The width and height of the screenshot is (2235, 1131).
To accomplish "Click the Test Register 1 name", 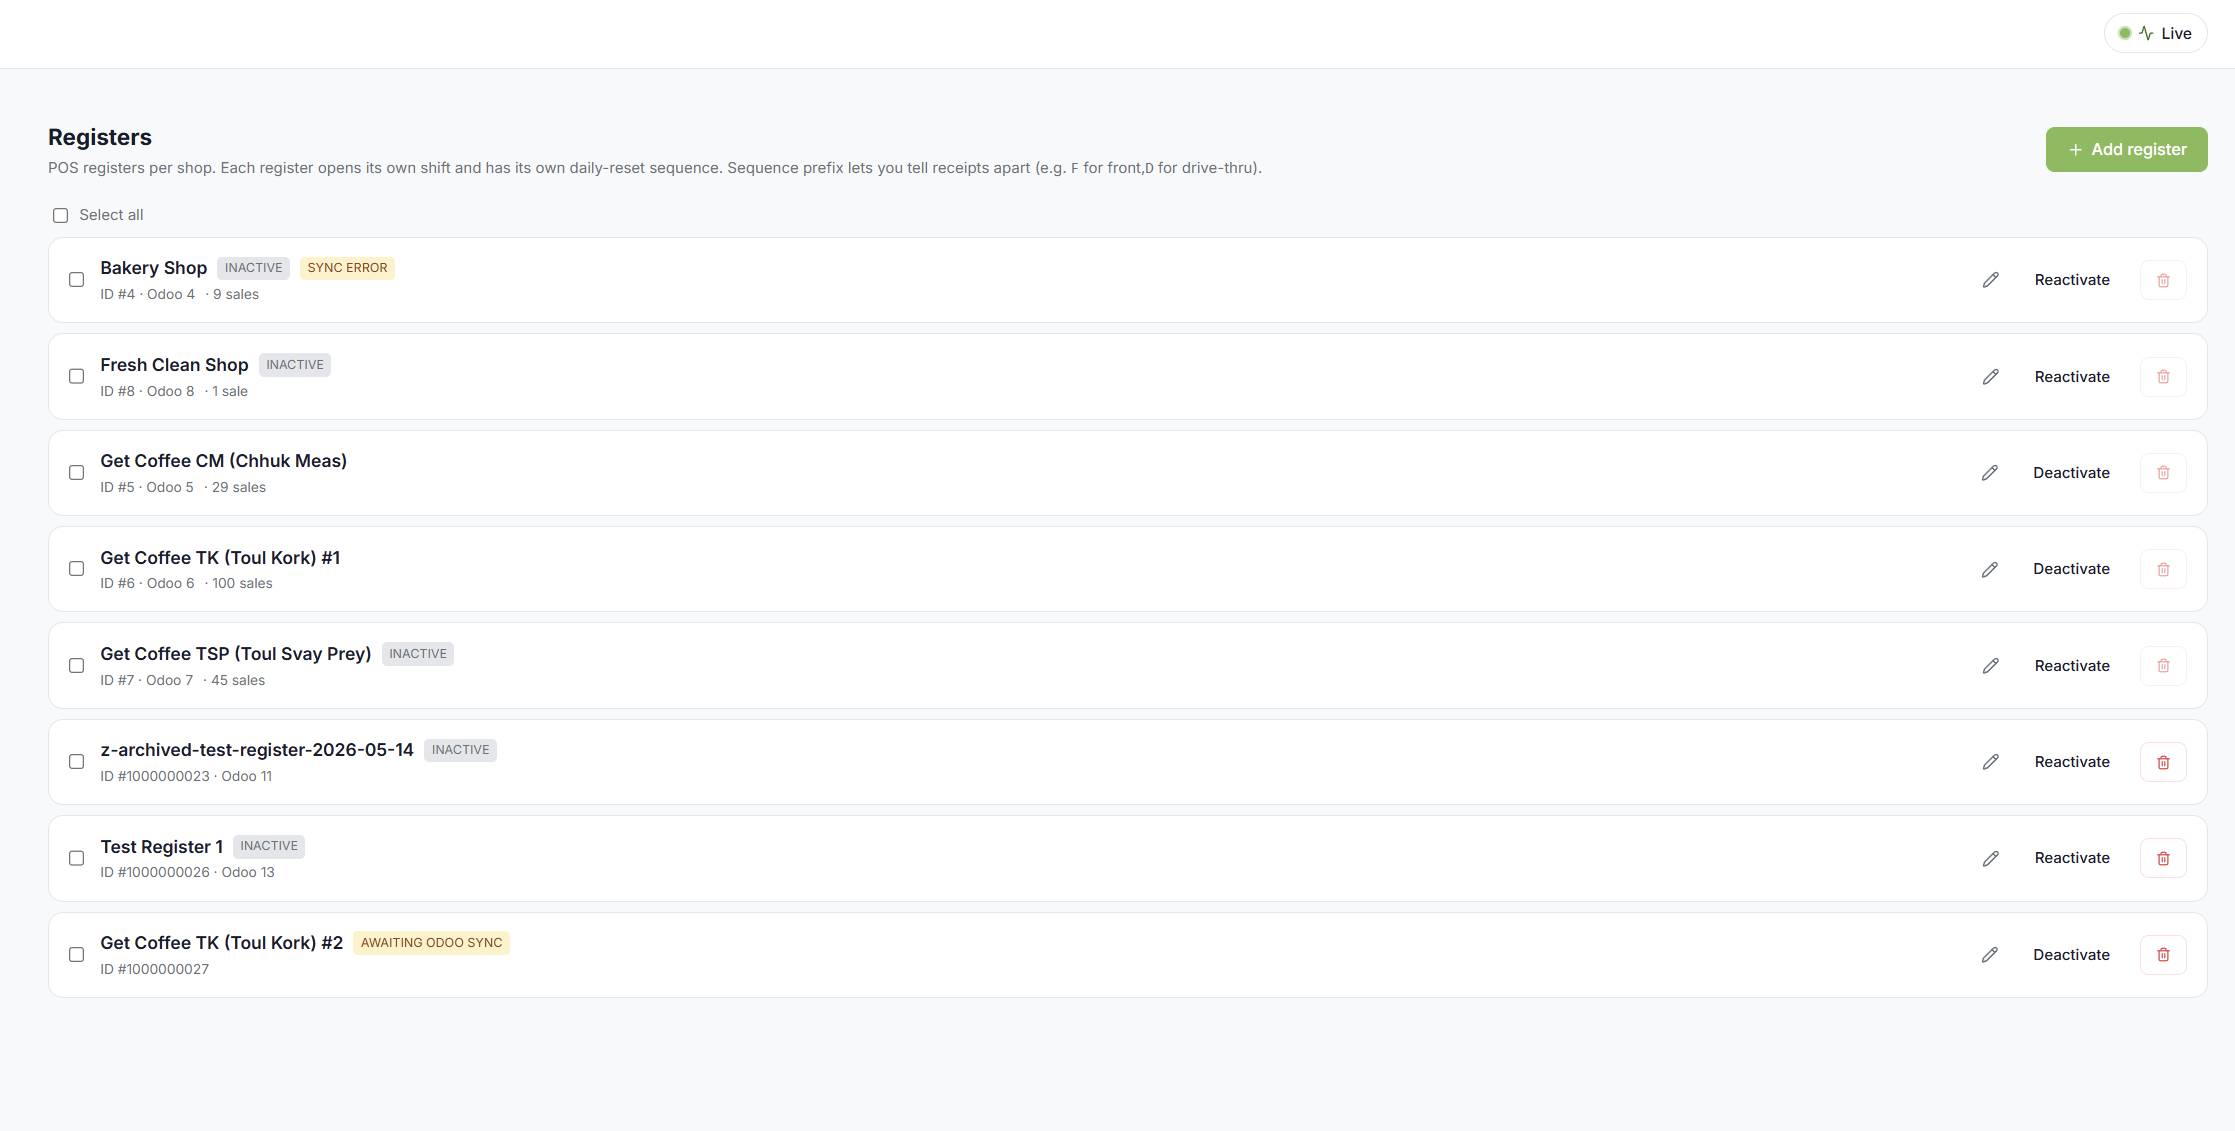I will point(161,847).
